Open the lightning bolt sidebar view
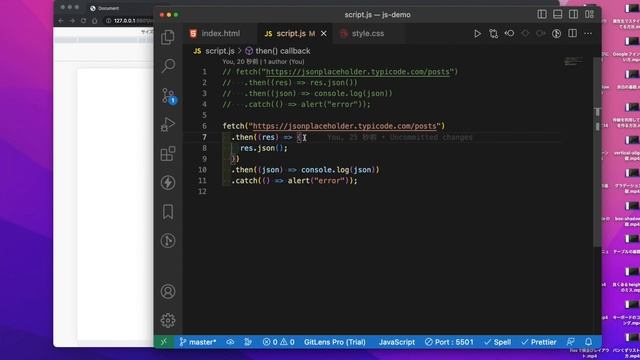This screenshot has height=360, width=640. 168,182
